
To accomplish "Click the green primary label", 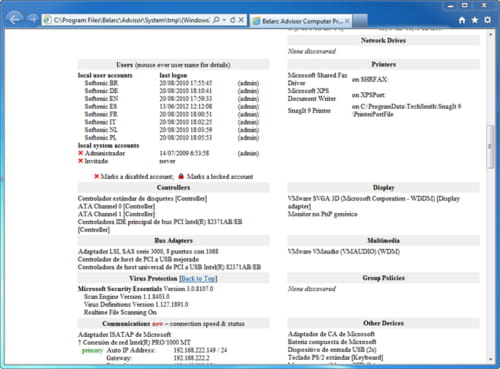I will [92, 350].
